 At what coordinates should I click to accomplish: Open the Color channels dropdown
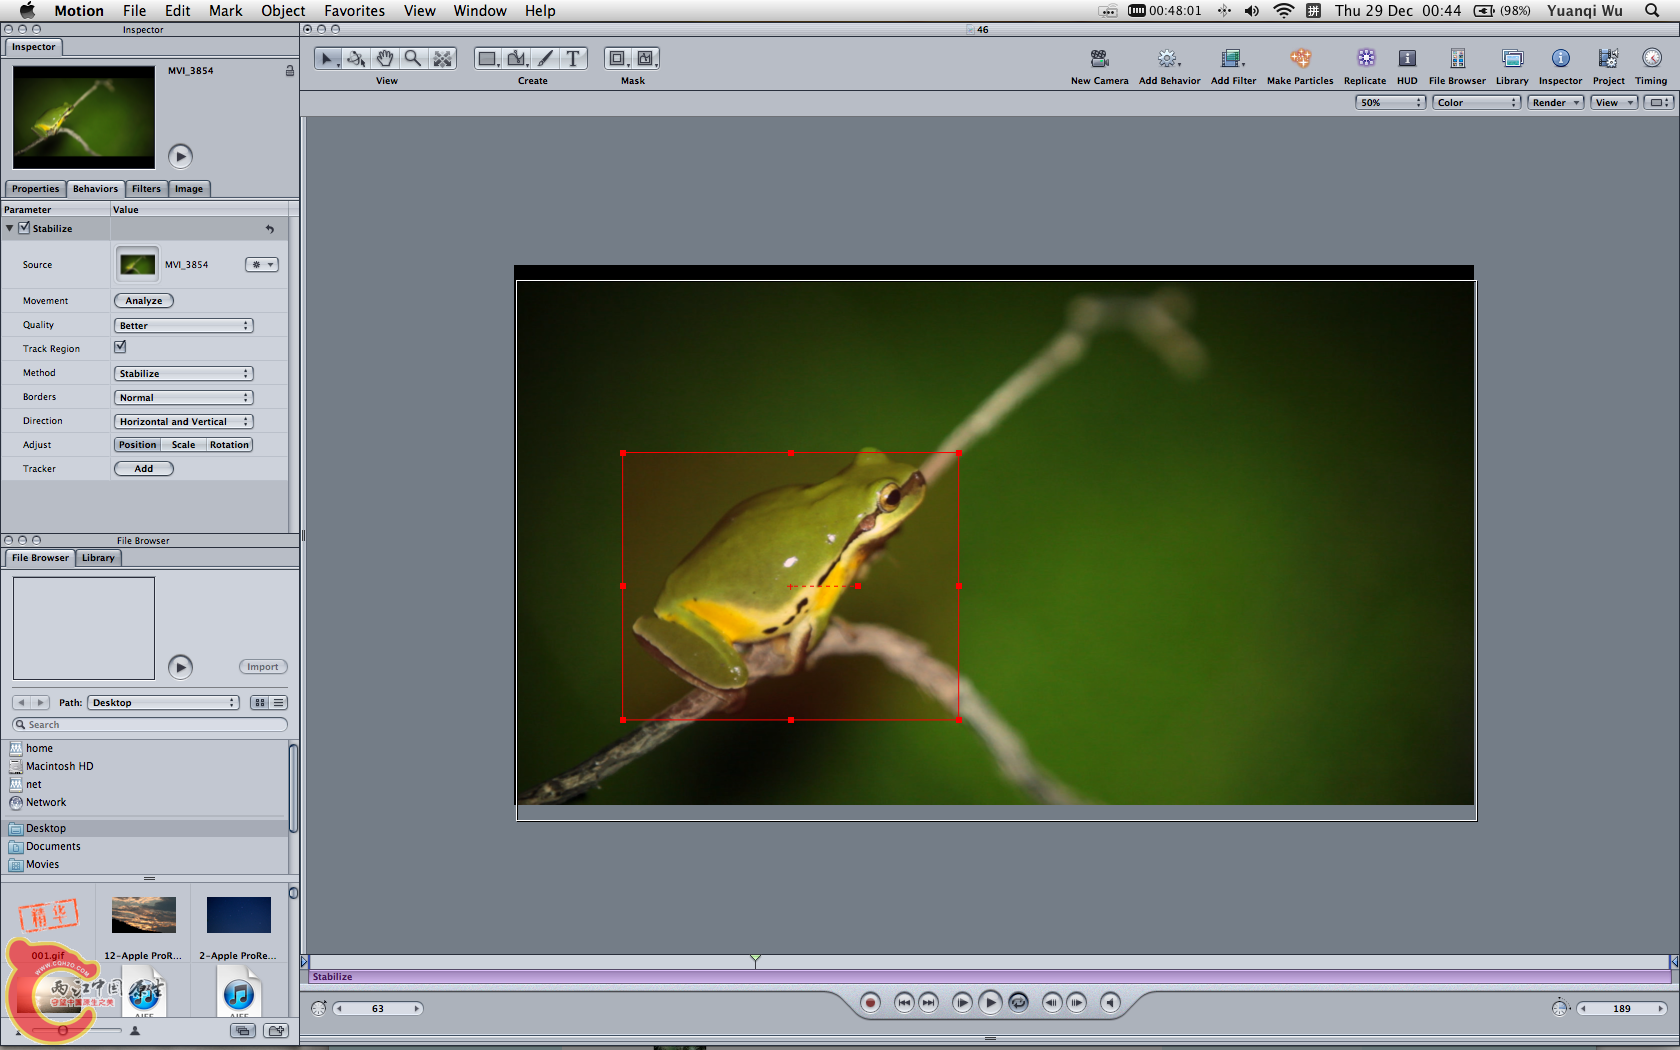[1477, 103]
